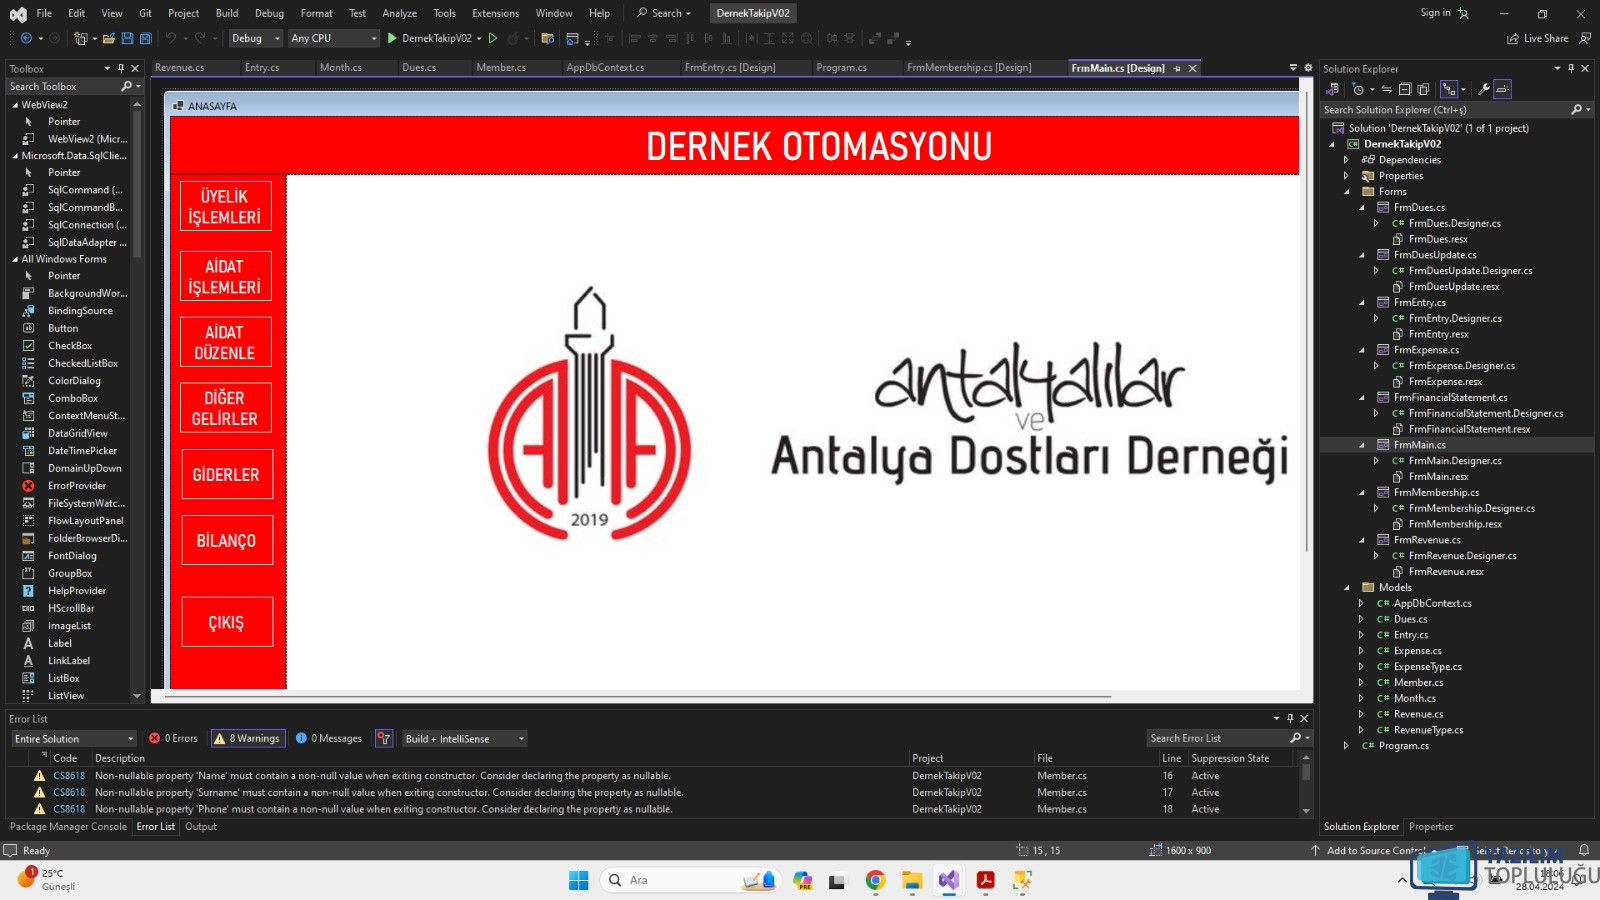This screenshot has height=900, width=1600.
Task: Select DataGridView in the Toolbox
Action: (x=77, y=433)
